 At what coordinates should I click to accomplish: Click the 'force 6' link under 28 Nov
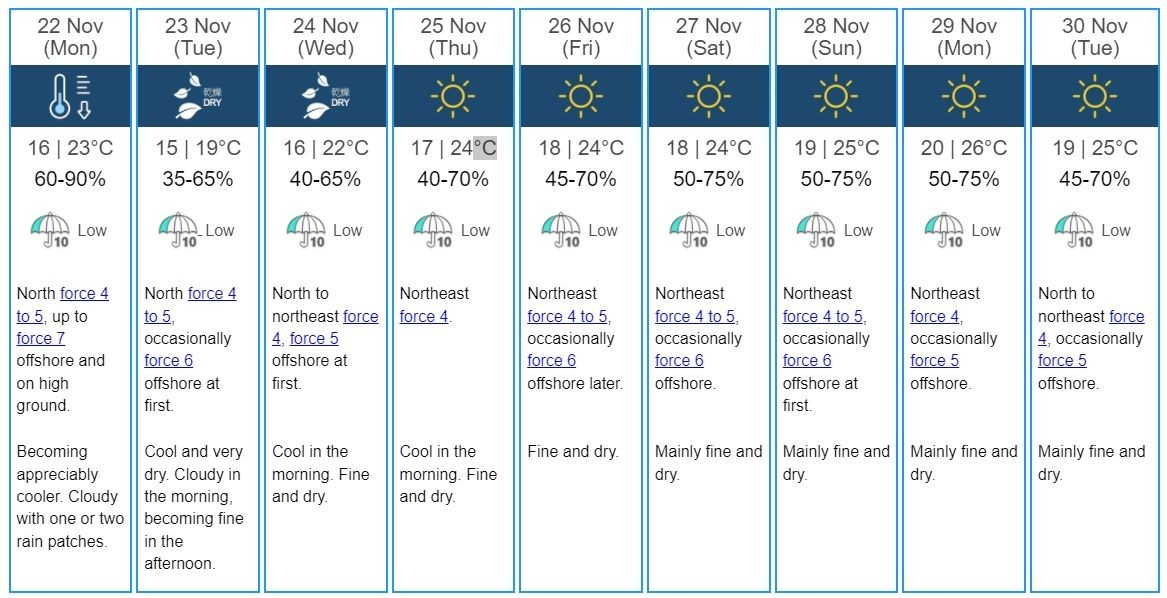[807, 360]
